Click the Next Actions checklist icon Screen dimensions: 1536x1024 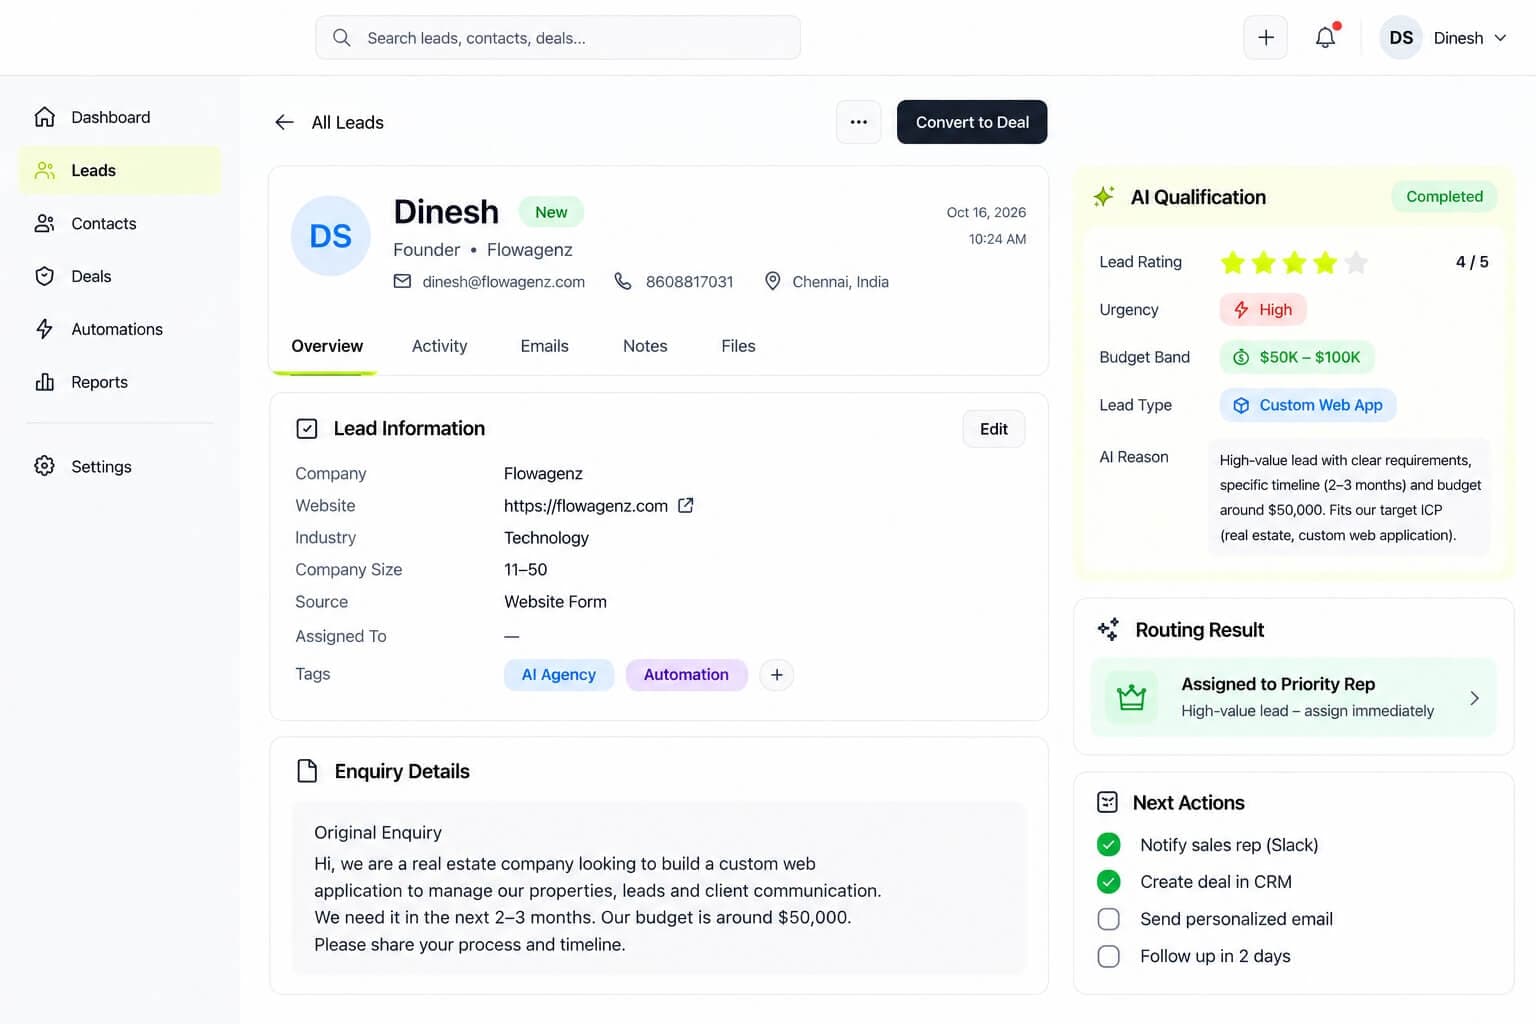(x=1107, y=802)
